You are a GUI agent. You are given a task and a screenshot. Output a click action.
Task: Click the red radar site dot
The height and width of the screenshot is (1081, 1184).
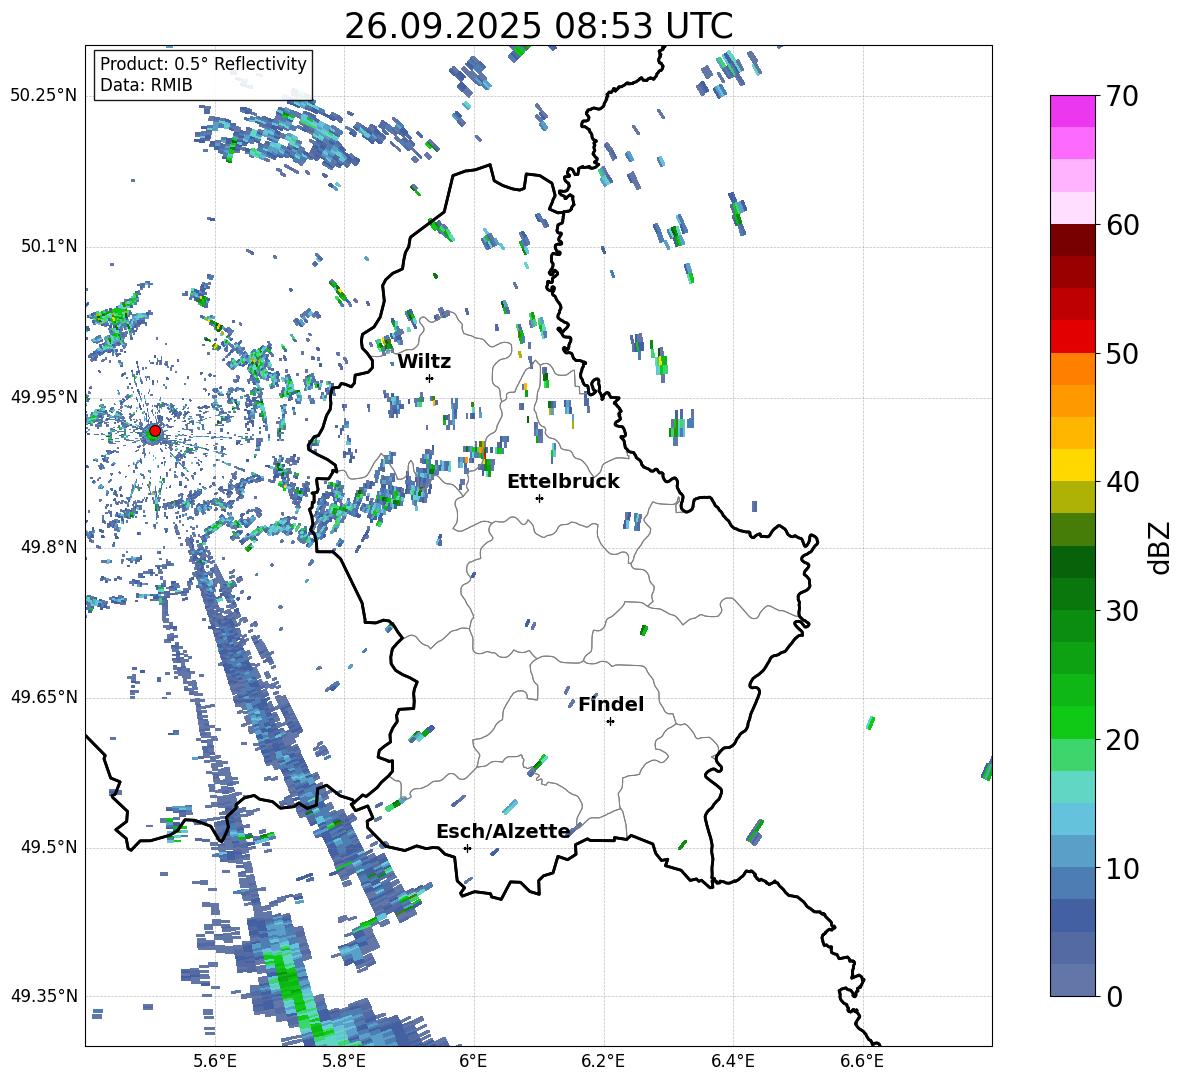pyautogui.click(x=155, y=431)
